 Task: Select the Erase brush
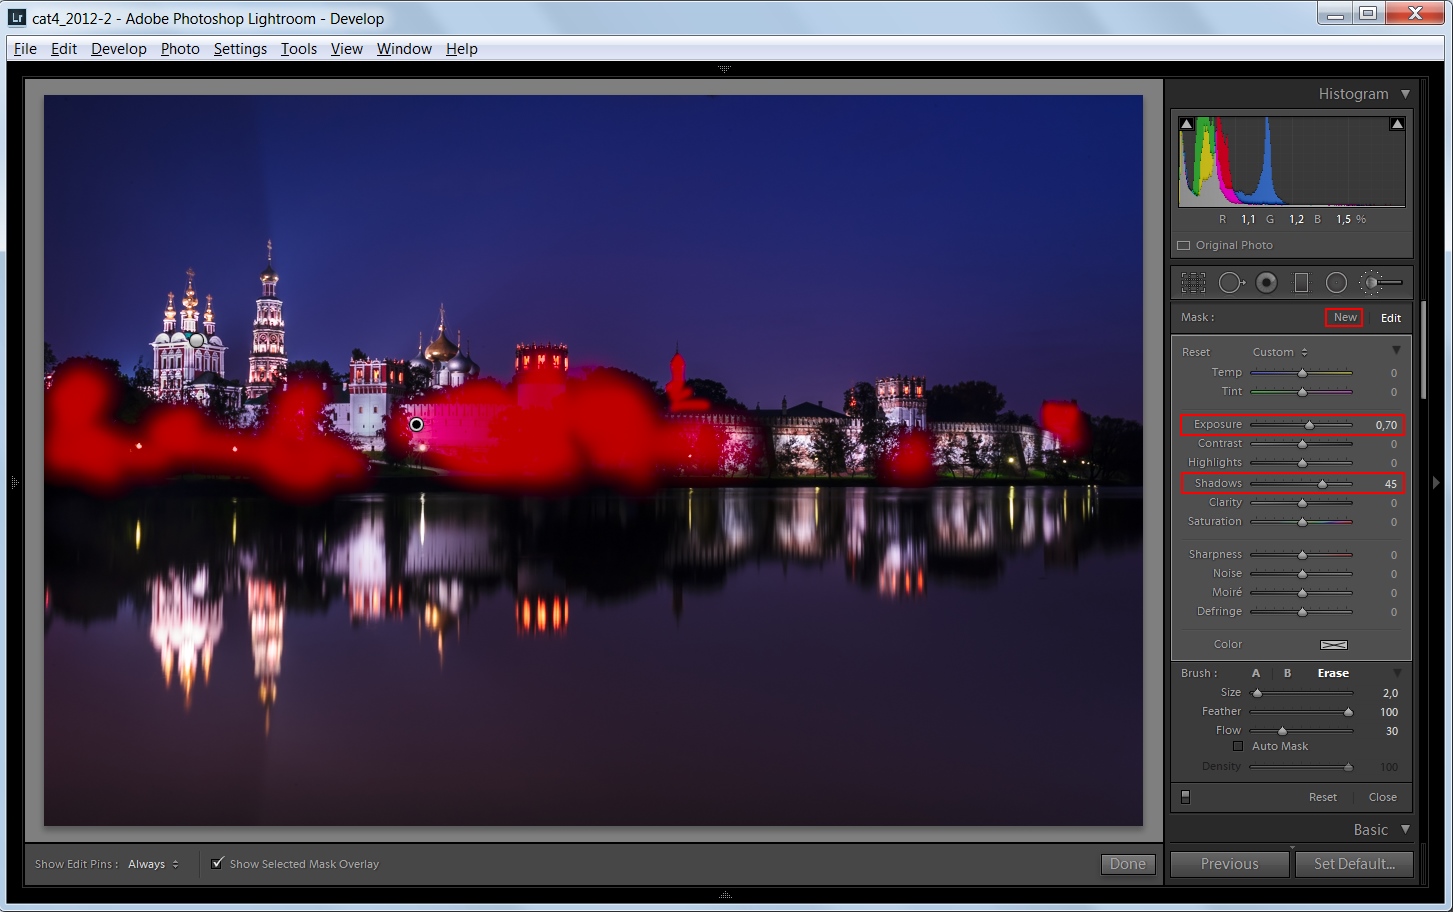[1333, 673]
